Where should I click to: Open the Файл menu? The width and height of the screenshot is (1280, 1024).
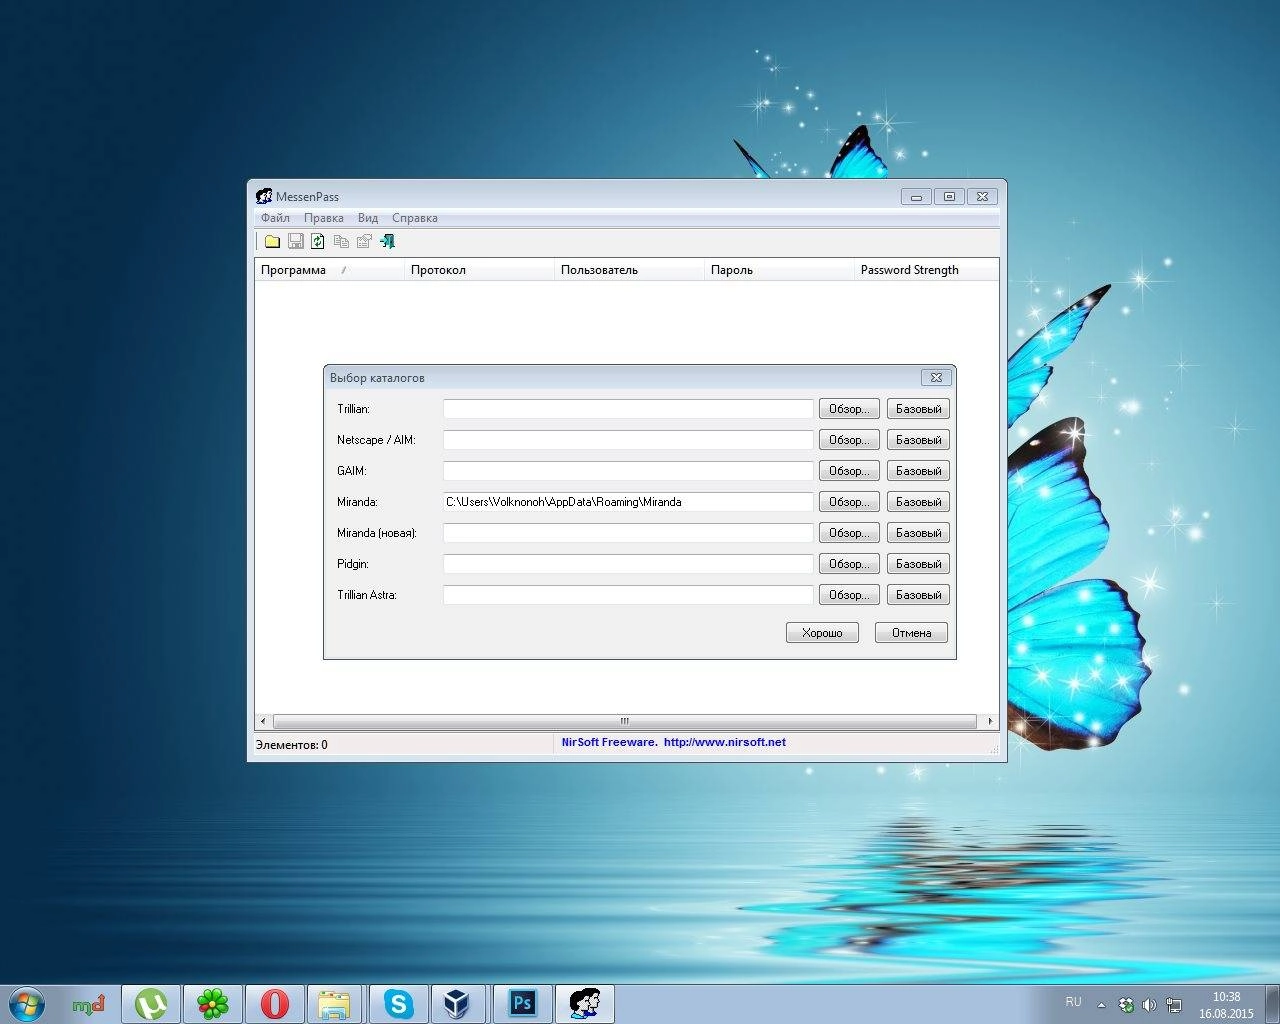275,218
